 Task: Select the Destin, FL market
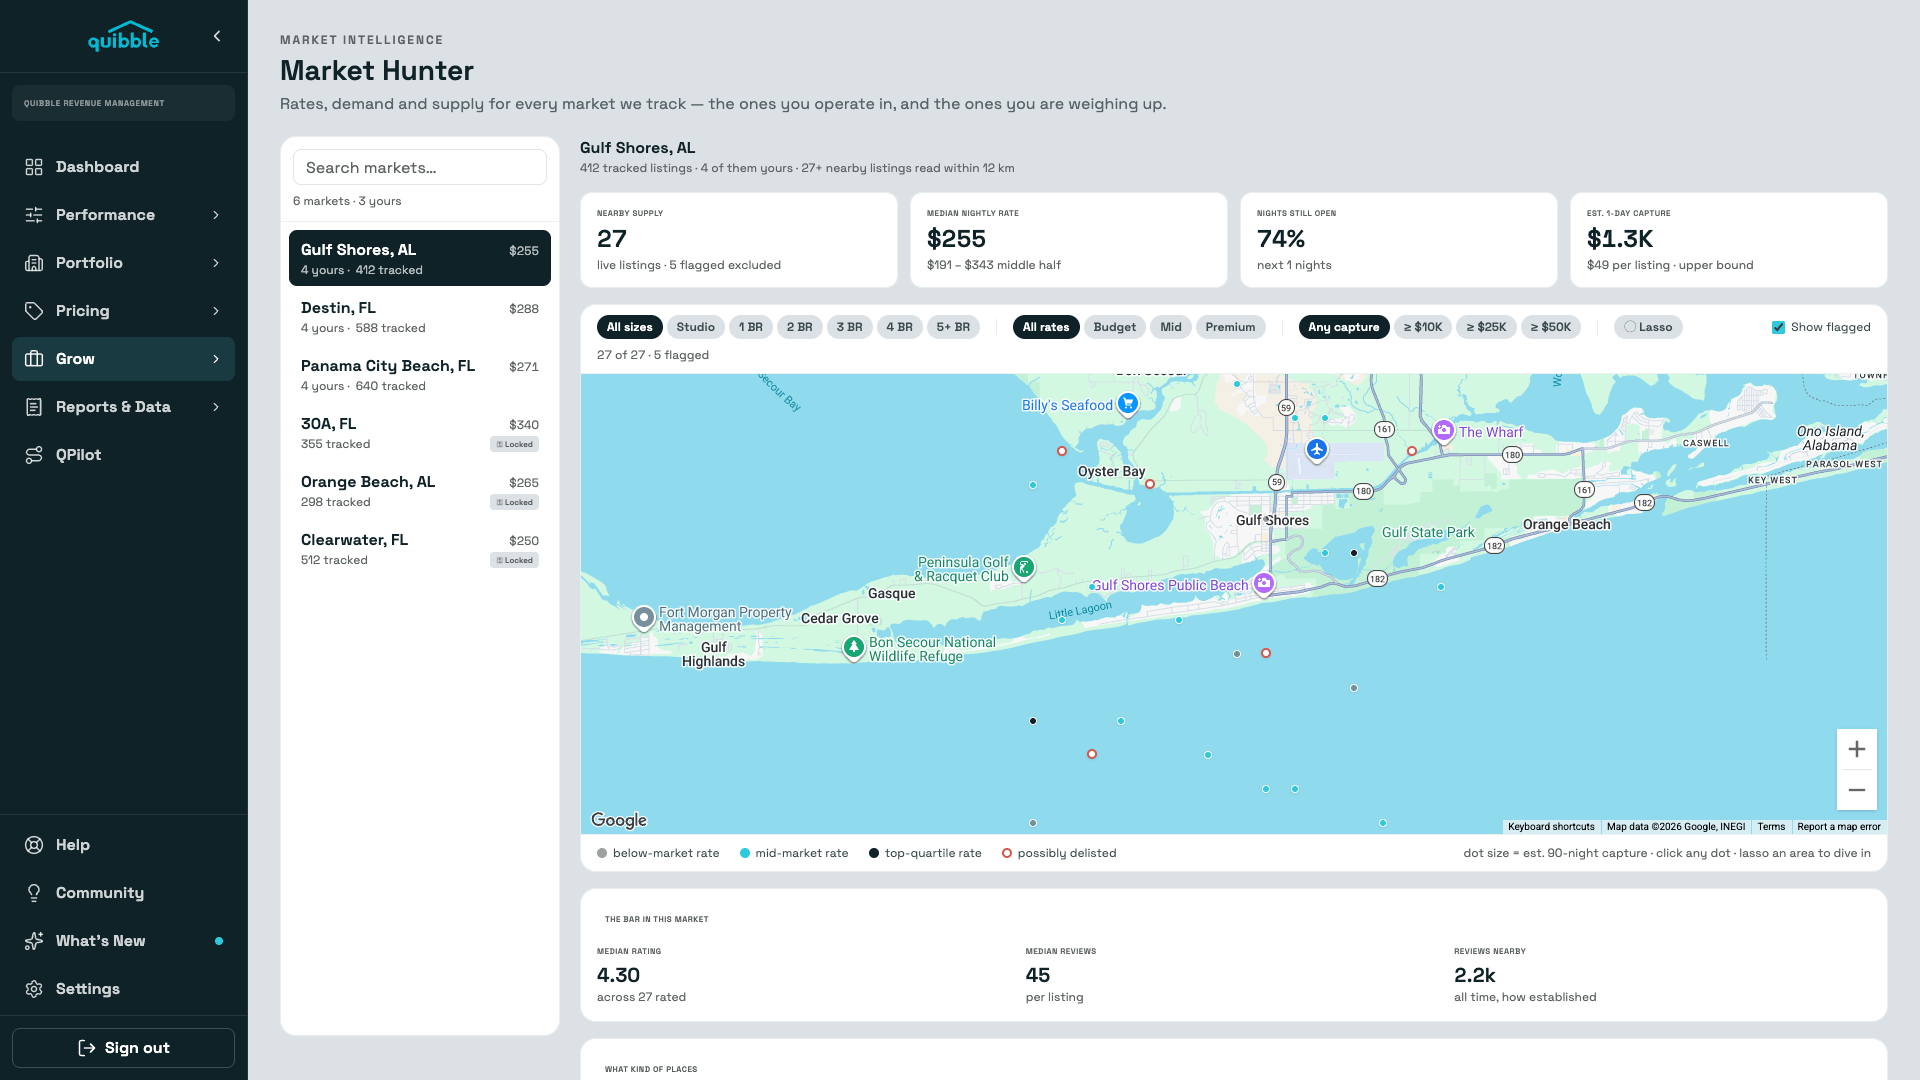point(420,317)
